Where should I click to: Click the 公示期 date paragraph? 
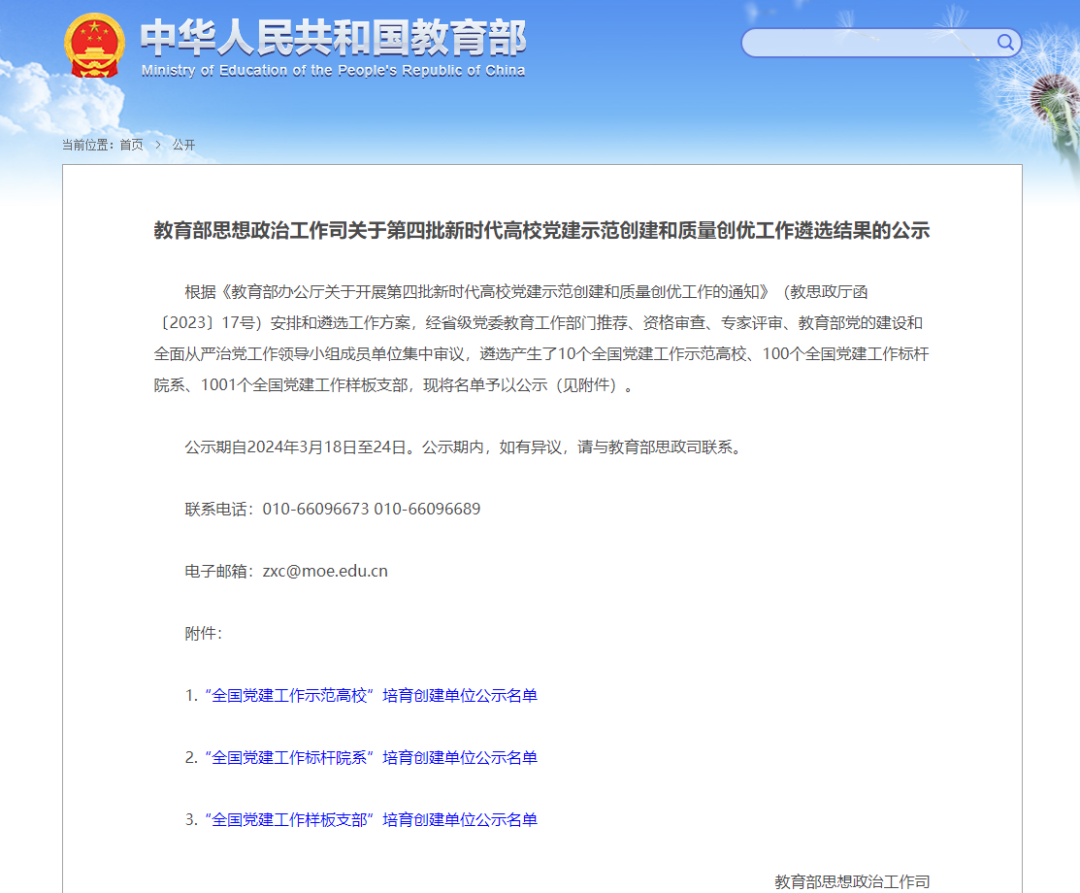[464, 447]
